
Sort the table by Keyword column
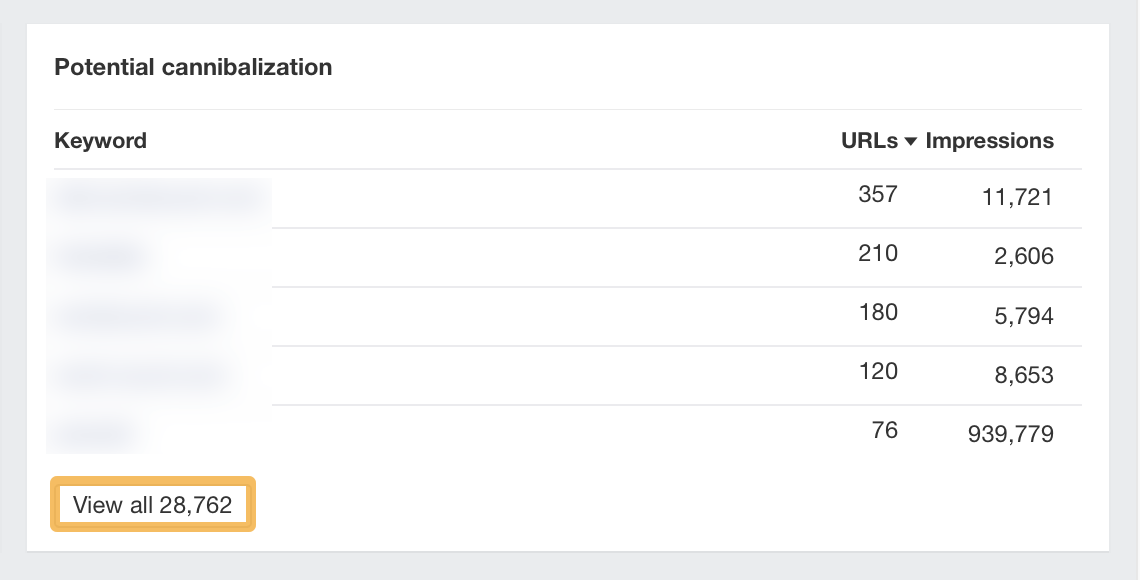(100, 141)
